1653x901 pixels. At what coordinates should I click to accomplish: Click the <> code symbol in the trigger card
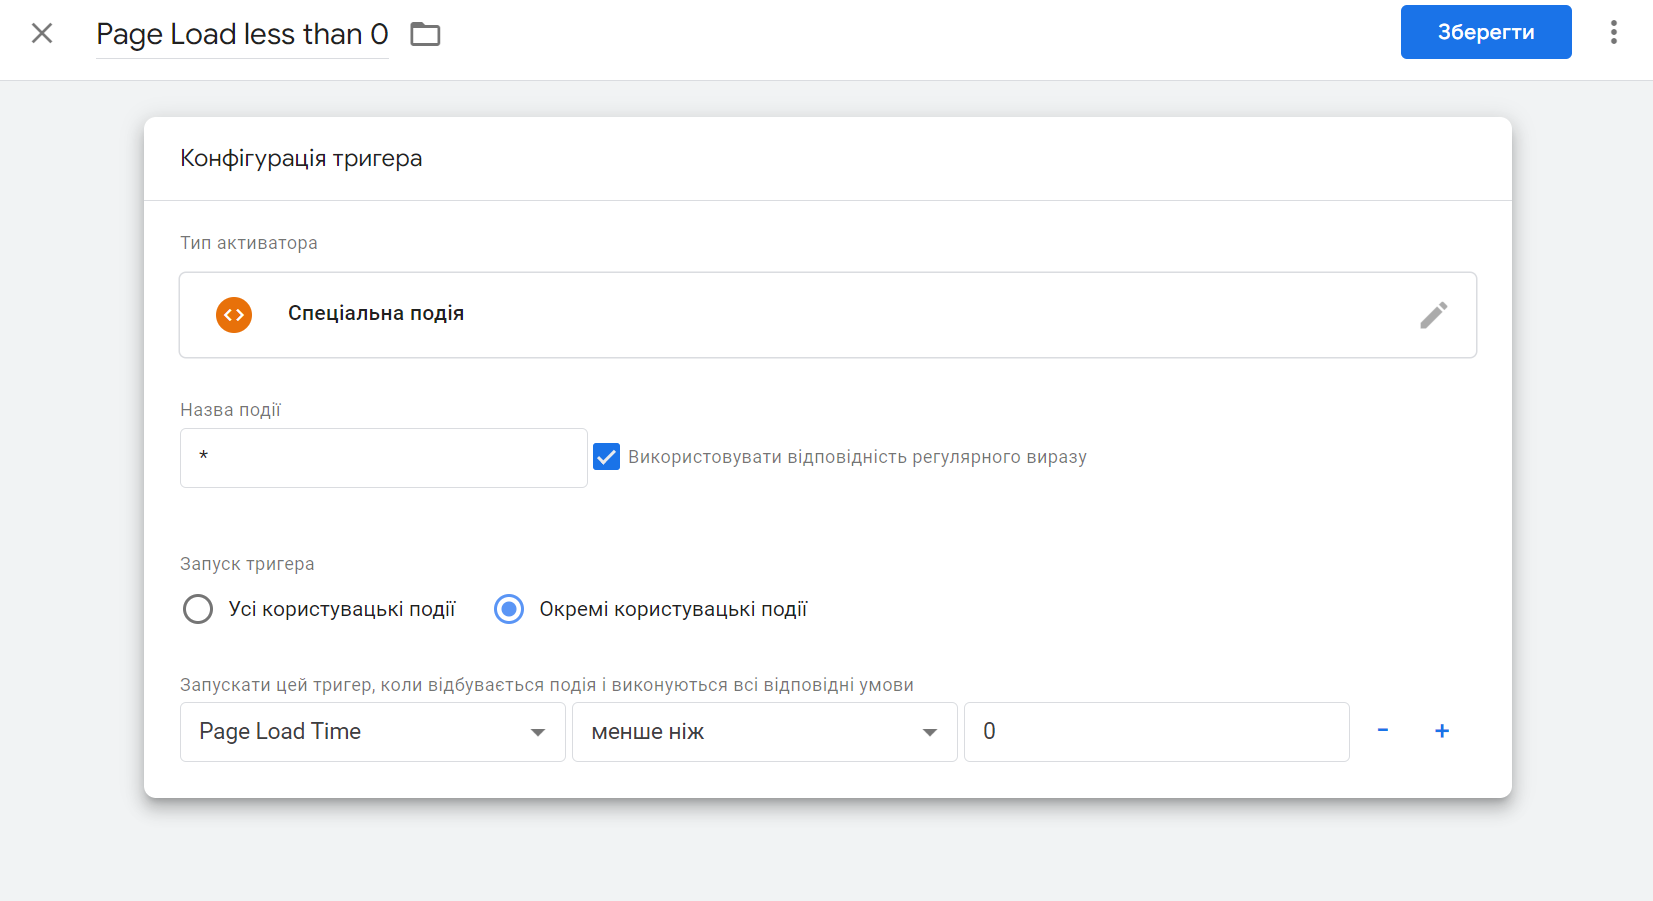click(x=233, y=314)
